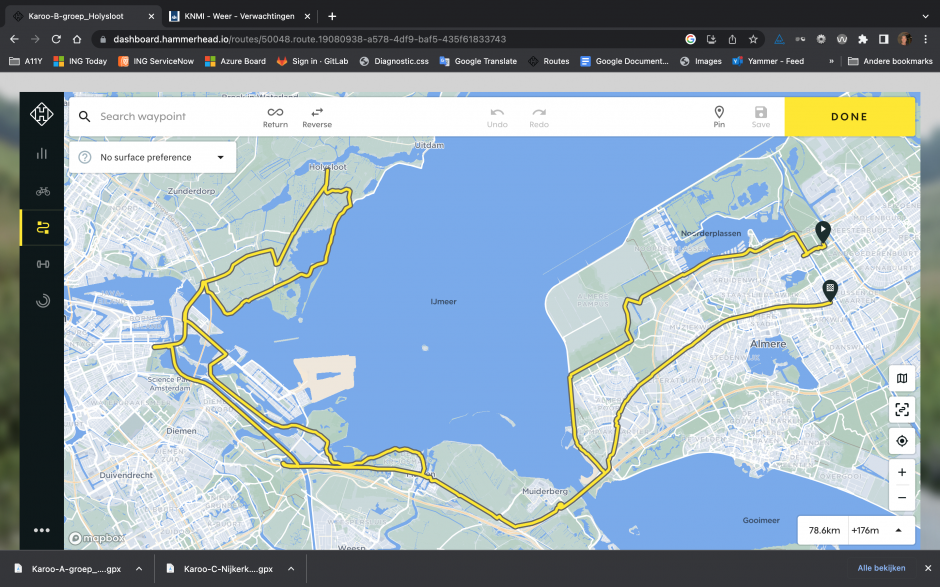Click the browser address bar URL
The width and height of the screenshot is (940, 587).
point(309,39)
